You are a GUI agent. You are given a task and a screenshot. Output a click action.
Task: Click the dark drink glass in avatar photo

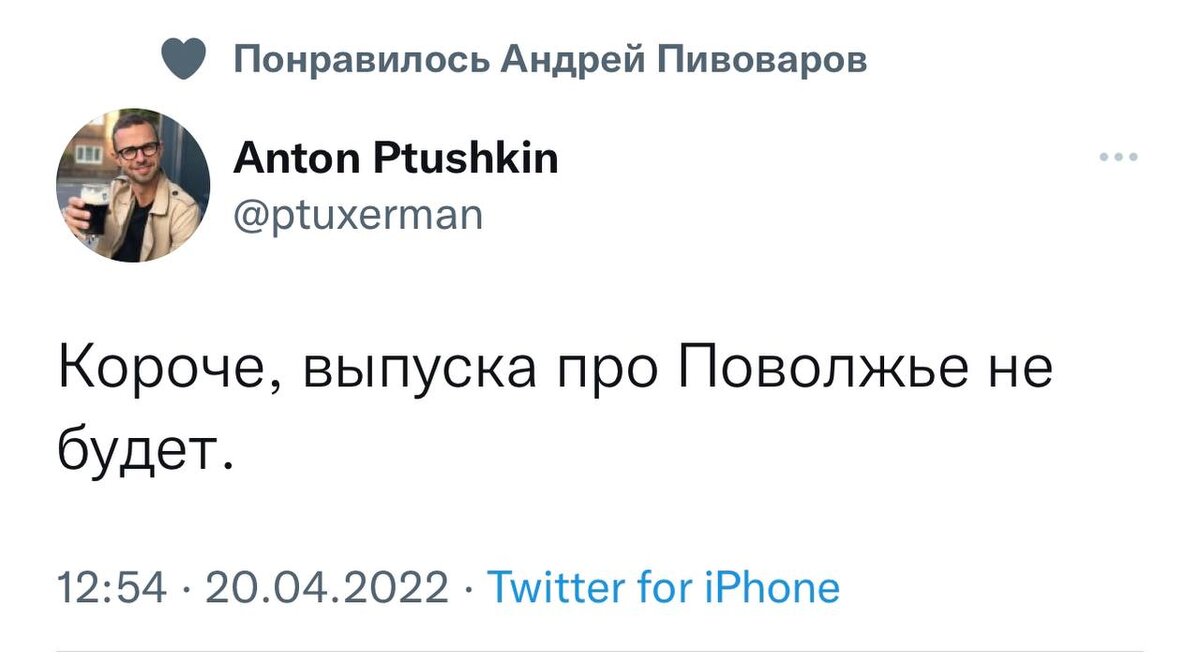[x=93, y=212]
